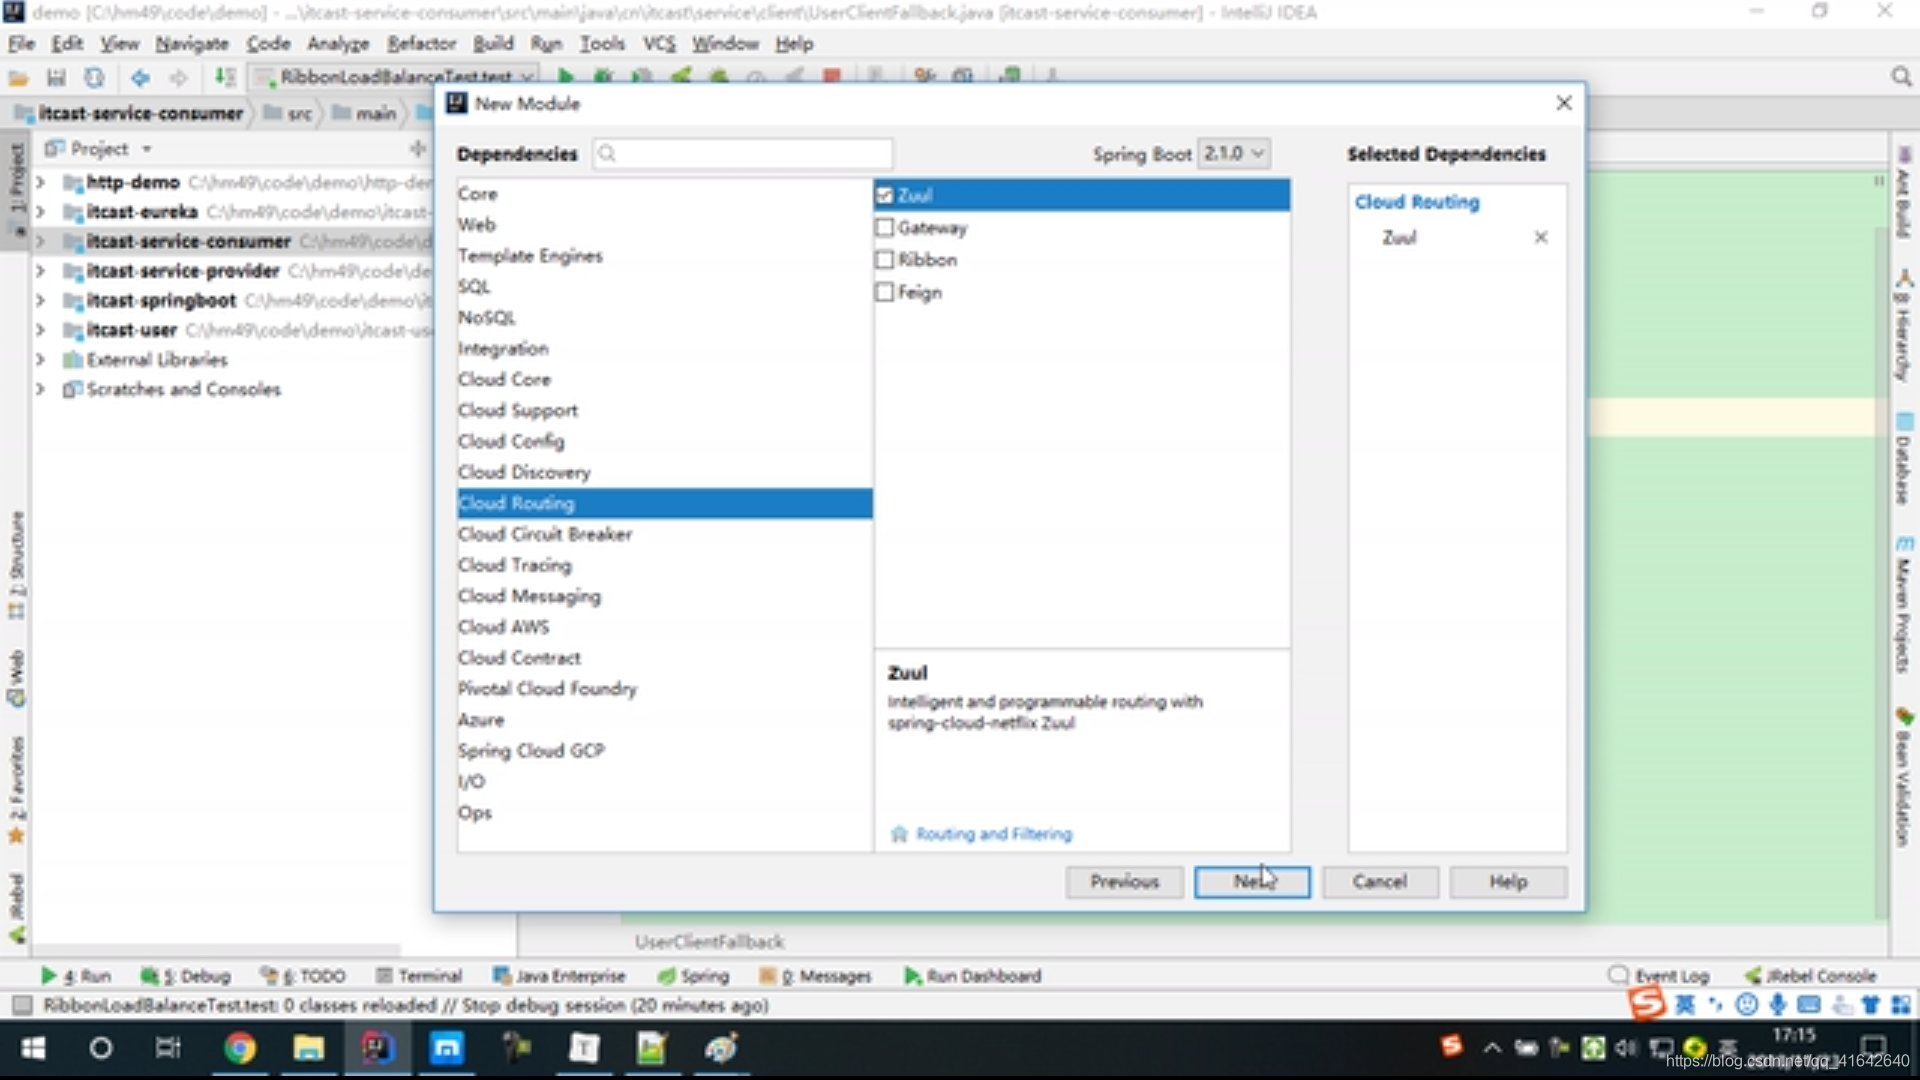The image size is (1920, 1080).
Task: Open the Run Dashboard tool window
Action: (972, 976)
